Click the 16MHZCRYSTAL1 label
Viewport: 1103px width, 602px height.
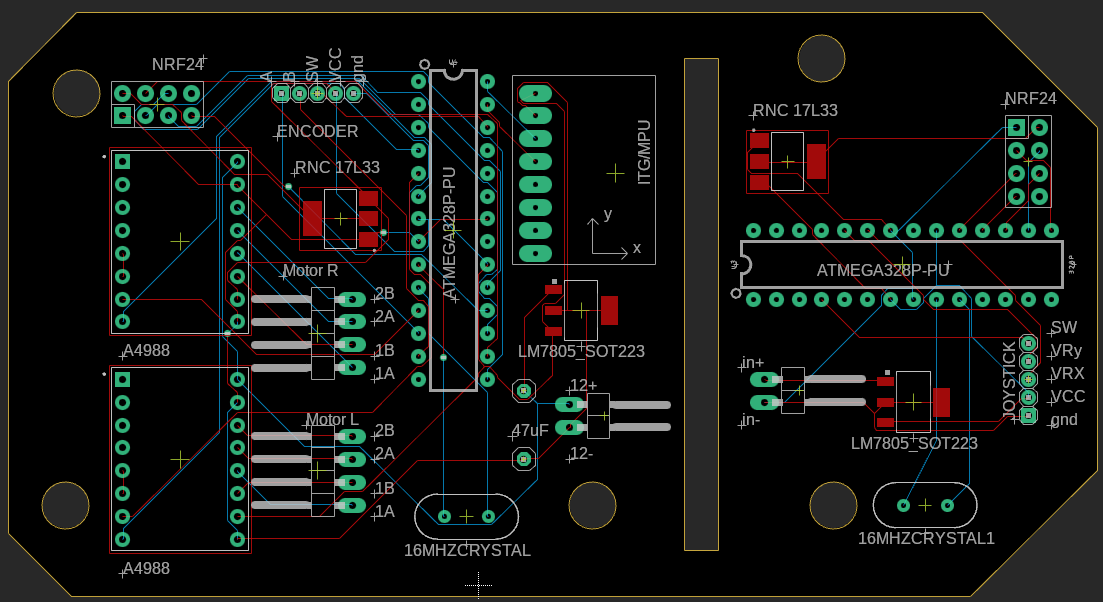[x=926, y=539]
